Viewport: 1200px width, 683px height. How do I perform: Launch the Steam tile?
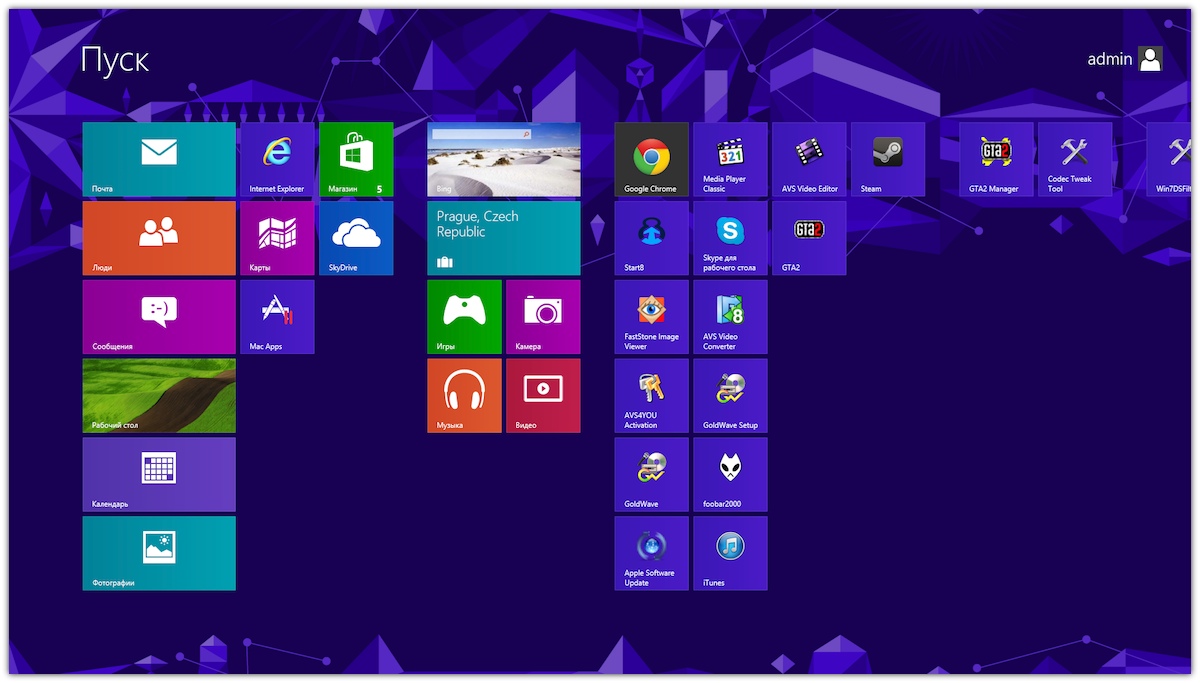888,159
